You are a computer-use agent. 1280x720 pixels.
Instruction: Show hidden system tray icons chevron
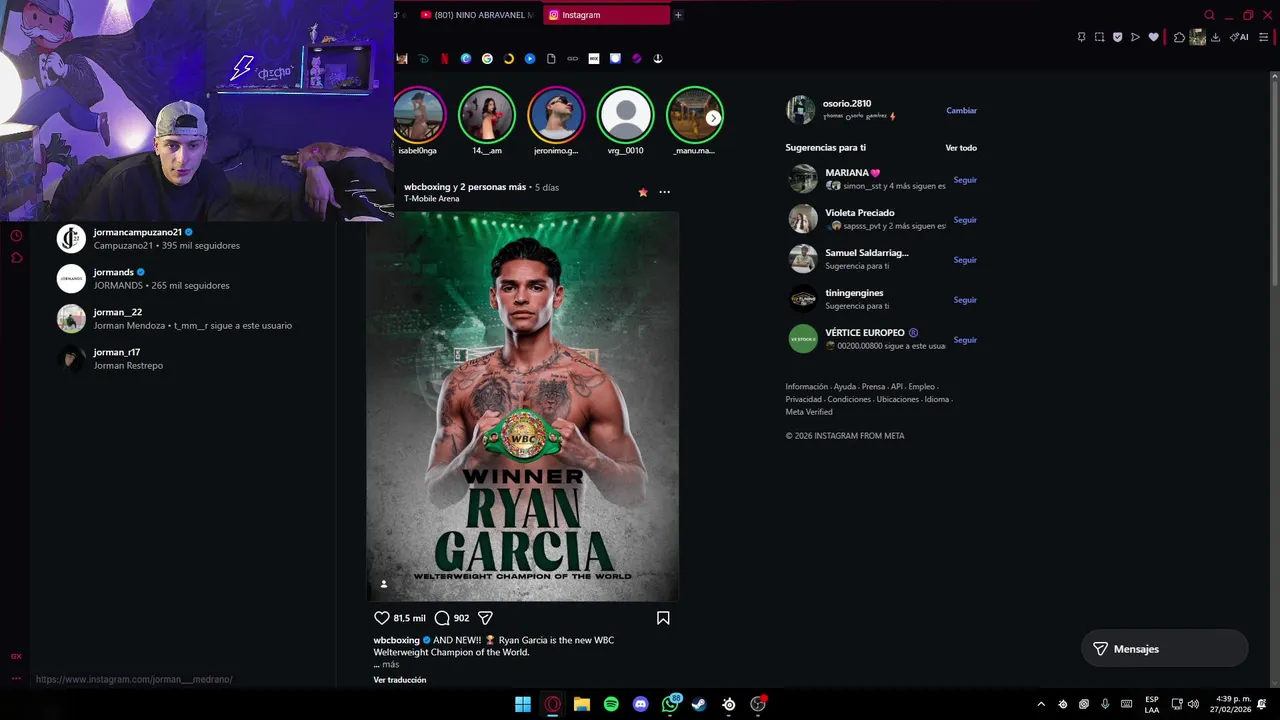click(1041, 704)
